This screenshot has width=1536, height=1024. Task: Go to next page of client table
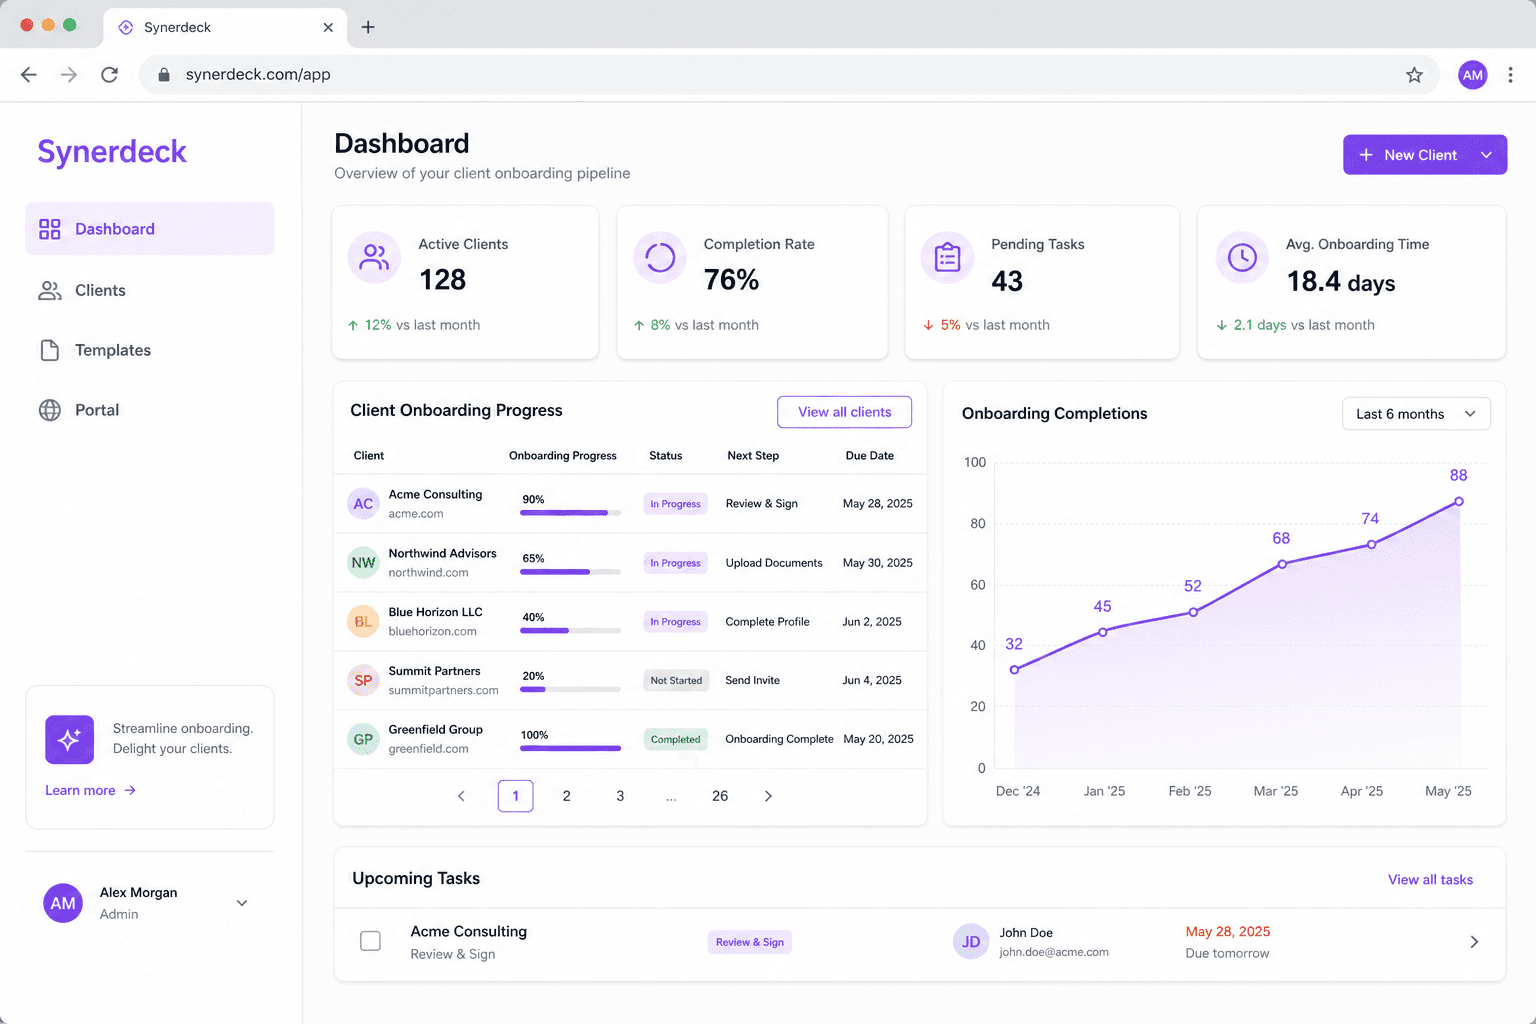pos(768,796)
